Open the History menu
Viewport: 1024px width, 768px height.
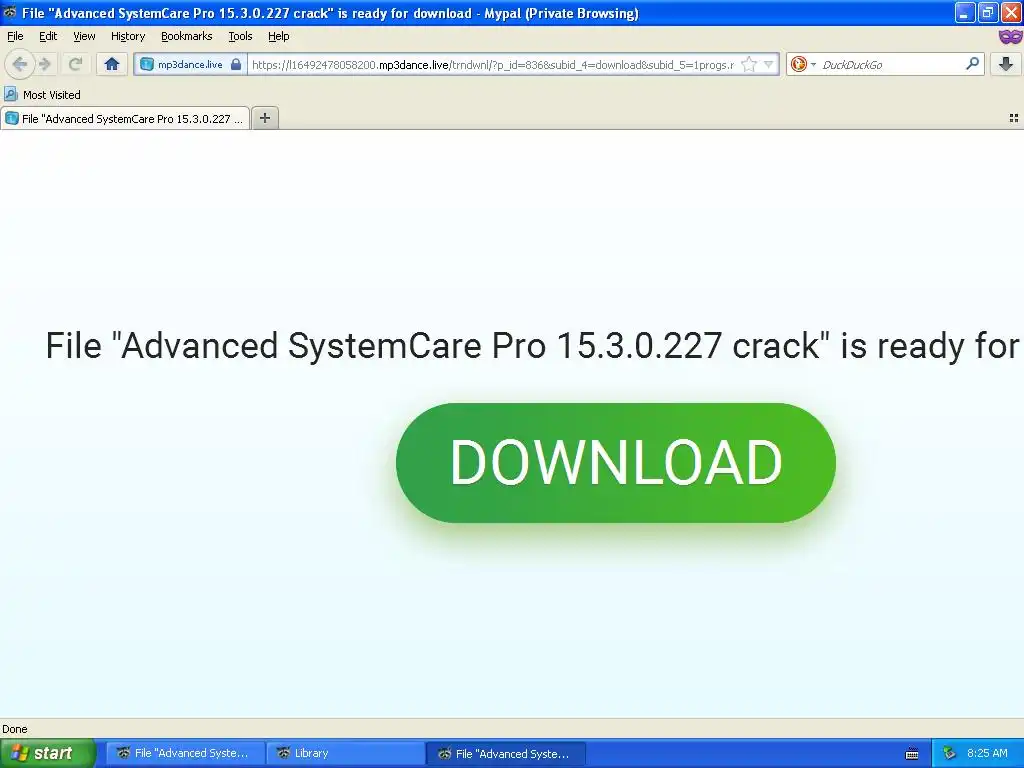point(127,37)
